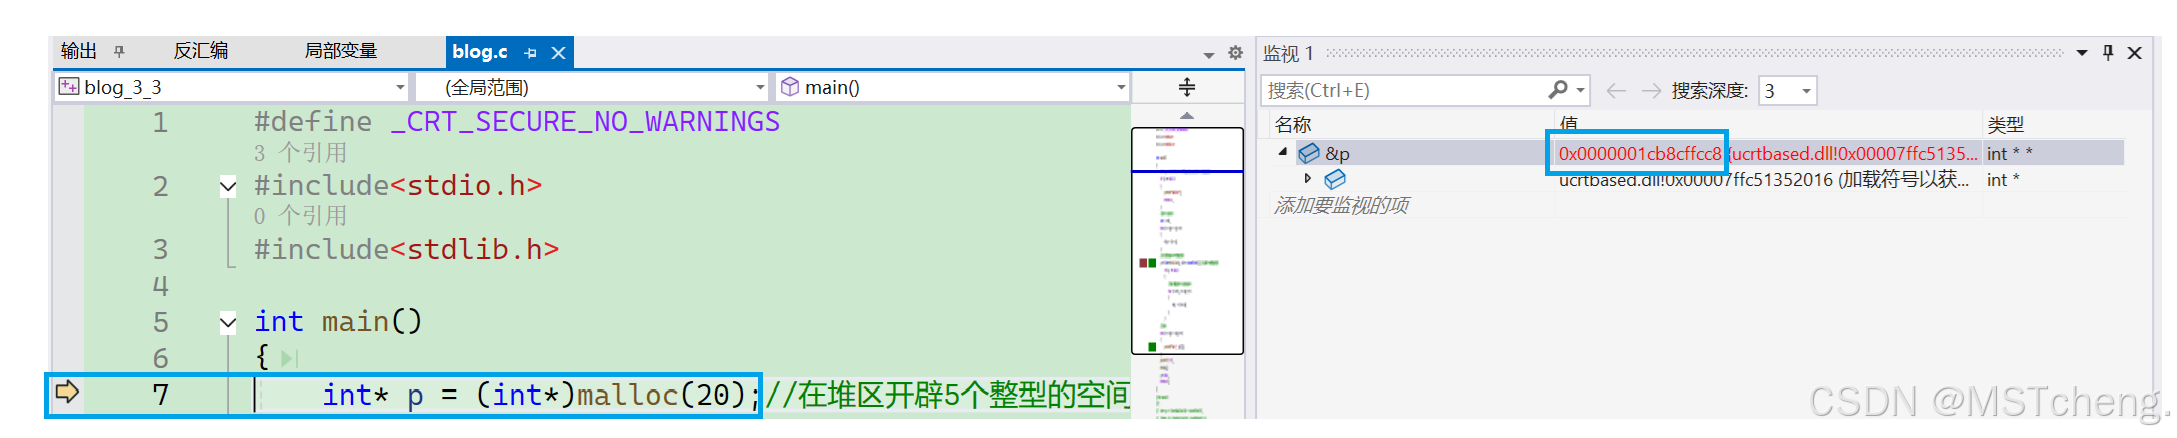Click the pin icon on Watch 1 panel

(2107, 53)
